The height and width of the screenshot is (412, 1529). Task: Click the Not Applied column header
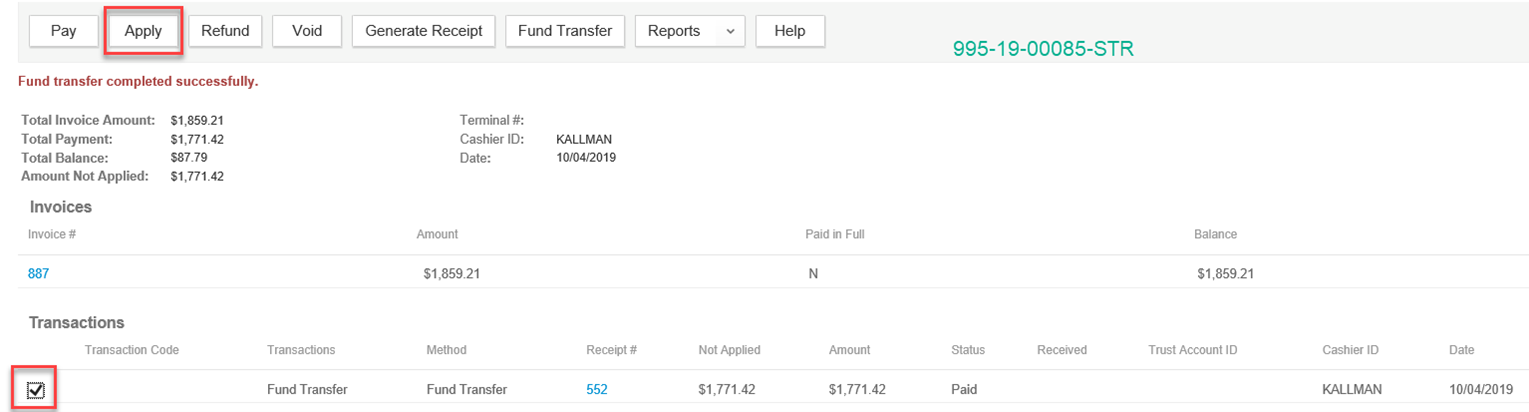tap(729, 350)
